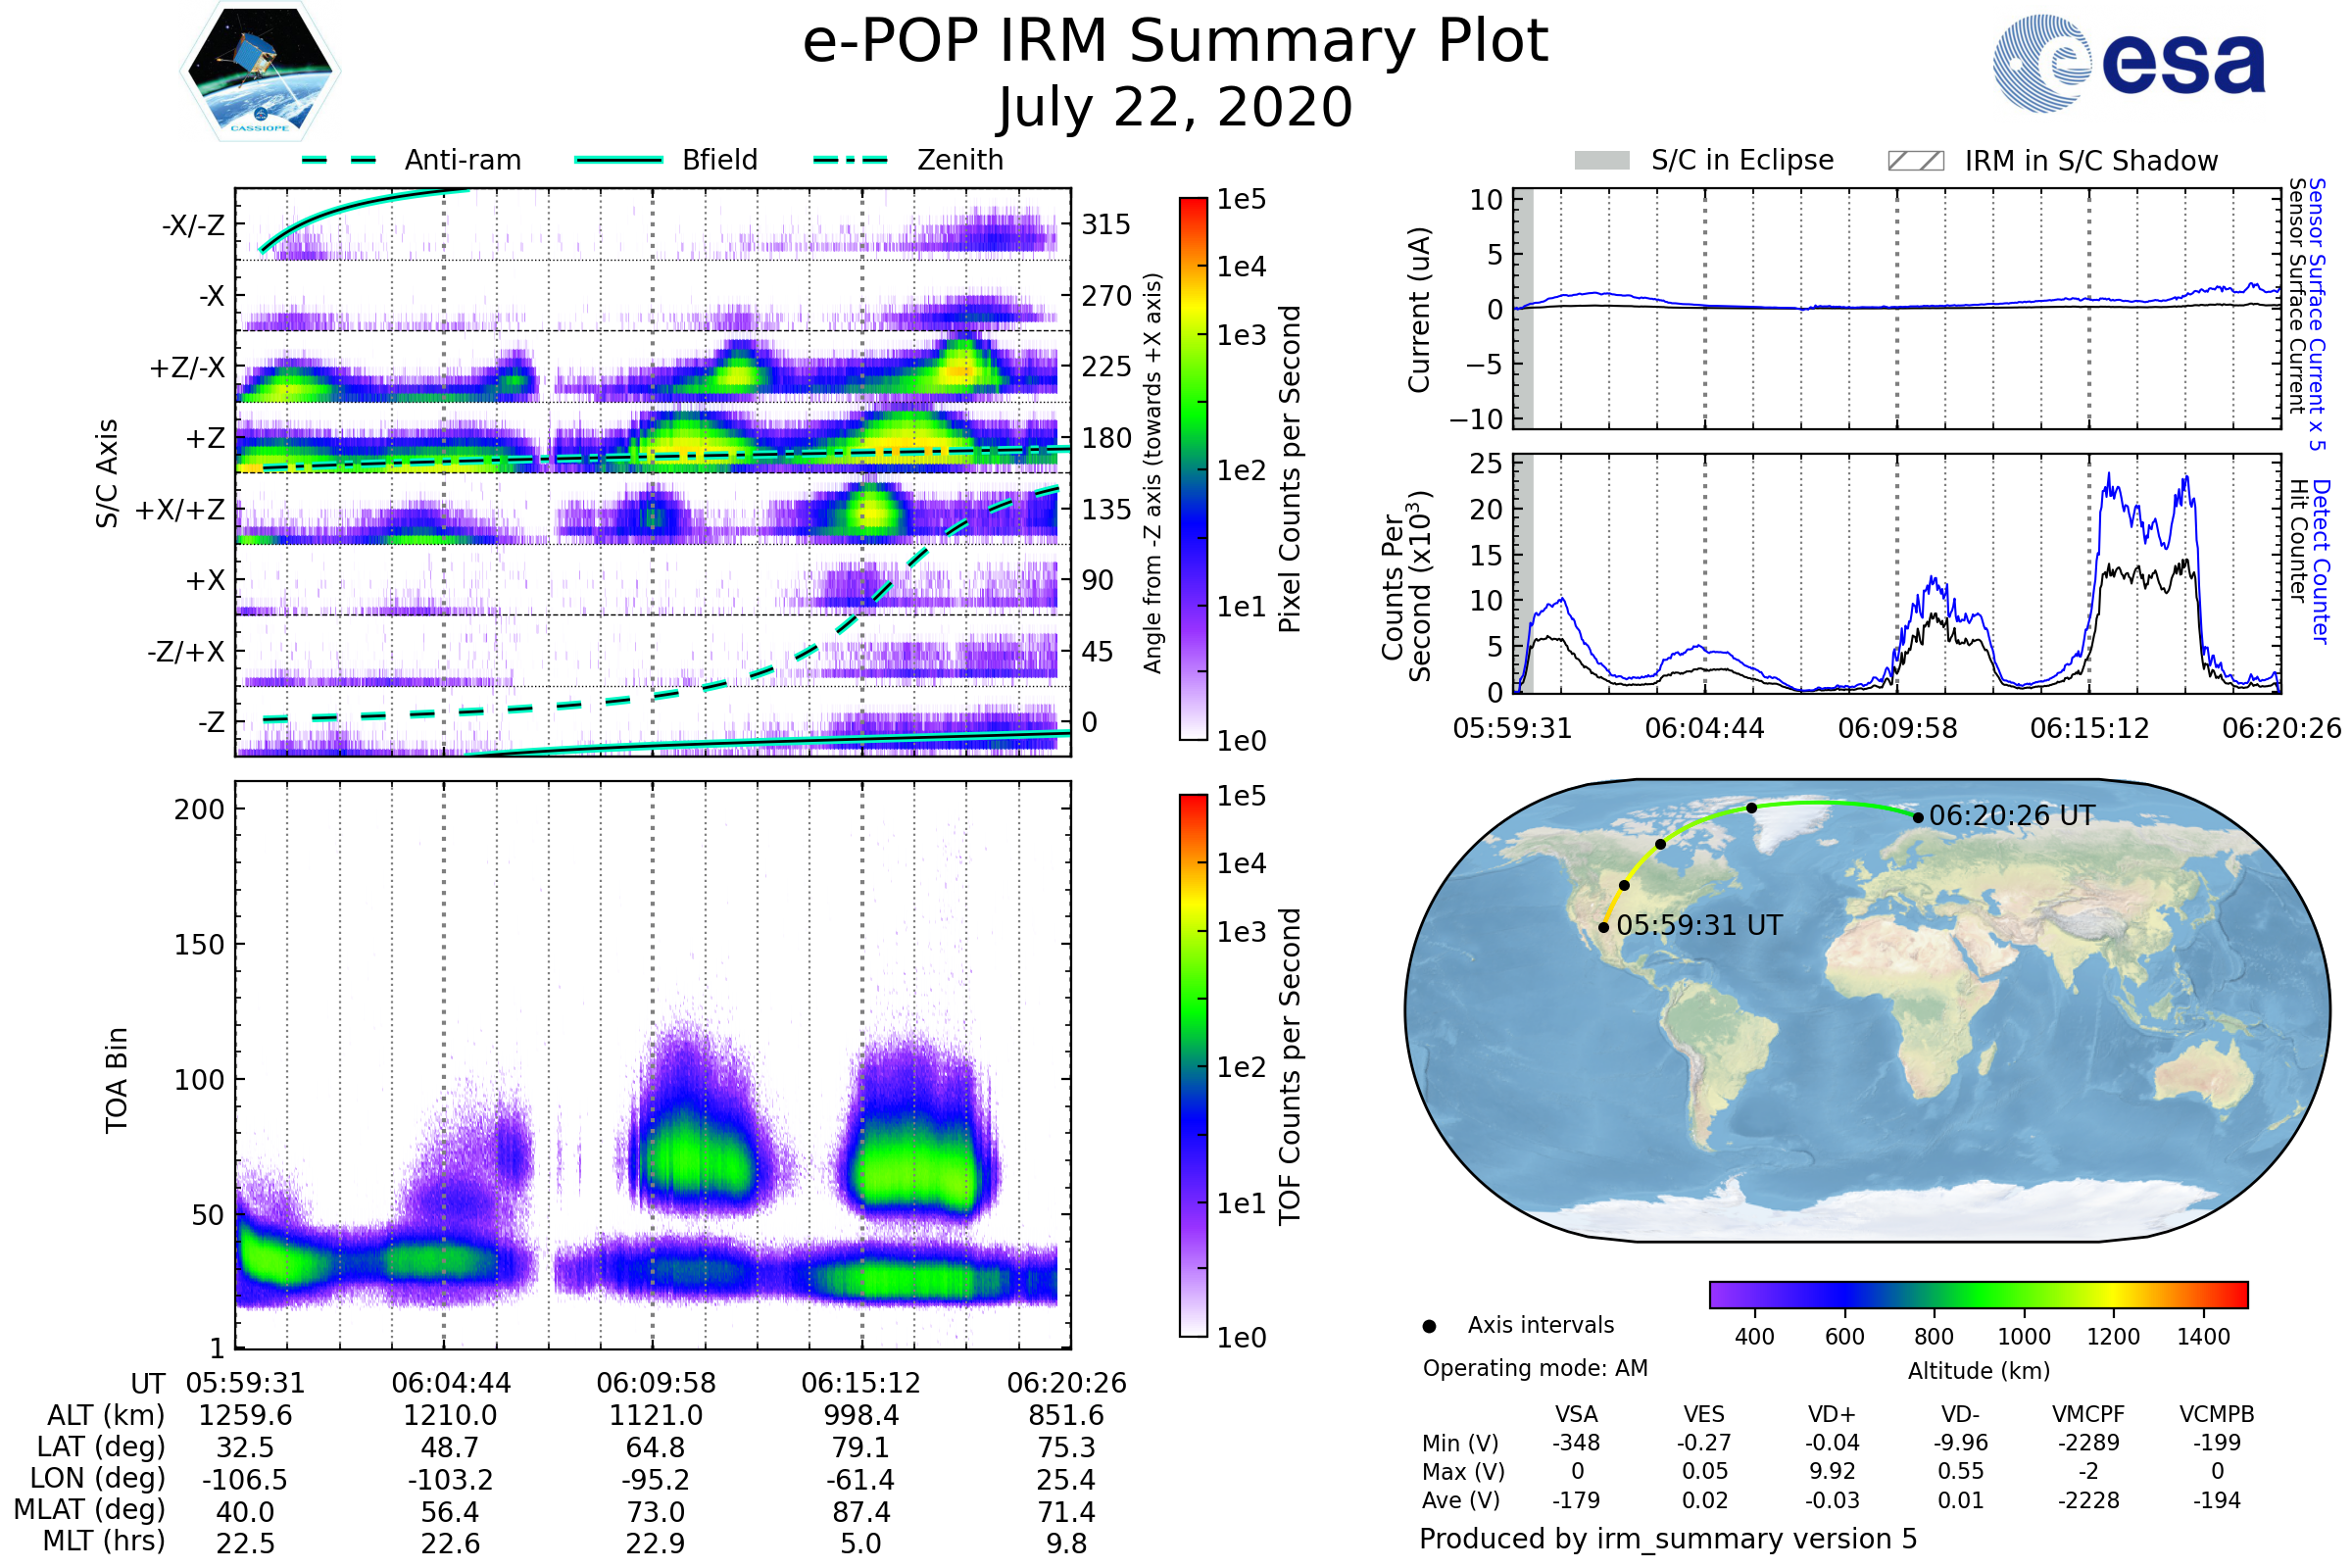Click the e-POP IRM Summary Plot title
Viewport: 2352px width, 1568px height.
(1175, 42)
